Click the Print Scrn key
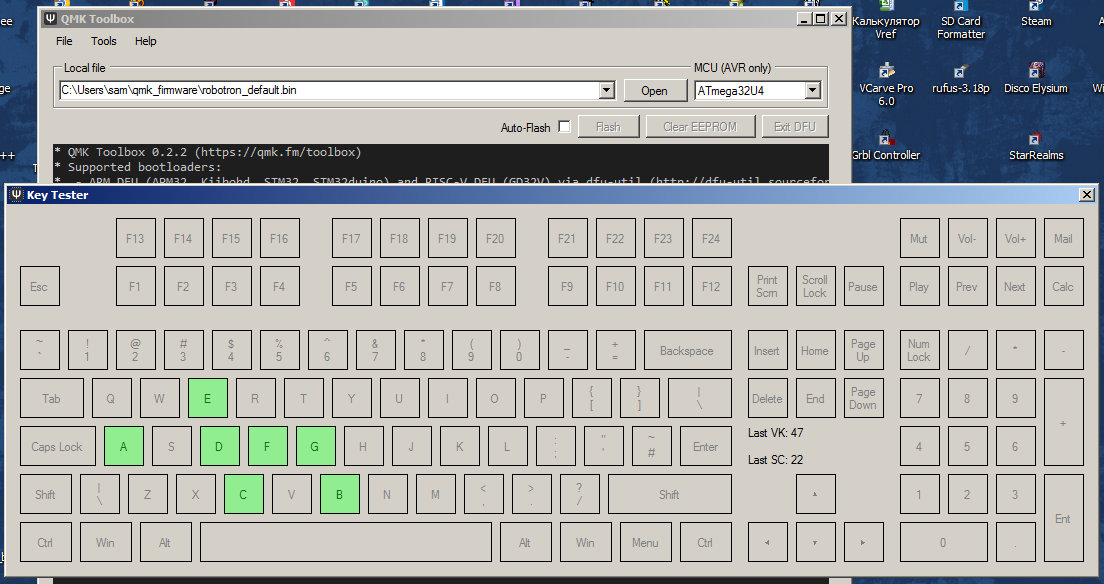 point(767,286)
